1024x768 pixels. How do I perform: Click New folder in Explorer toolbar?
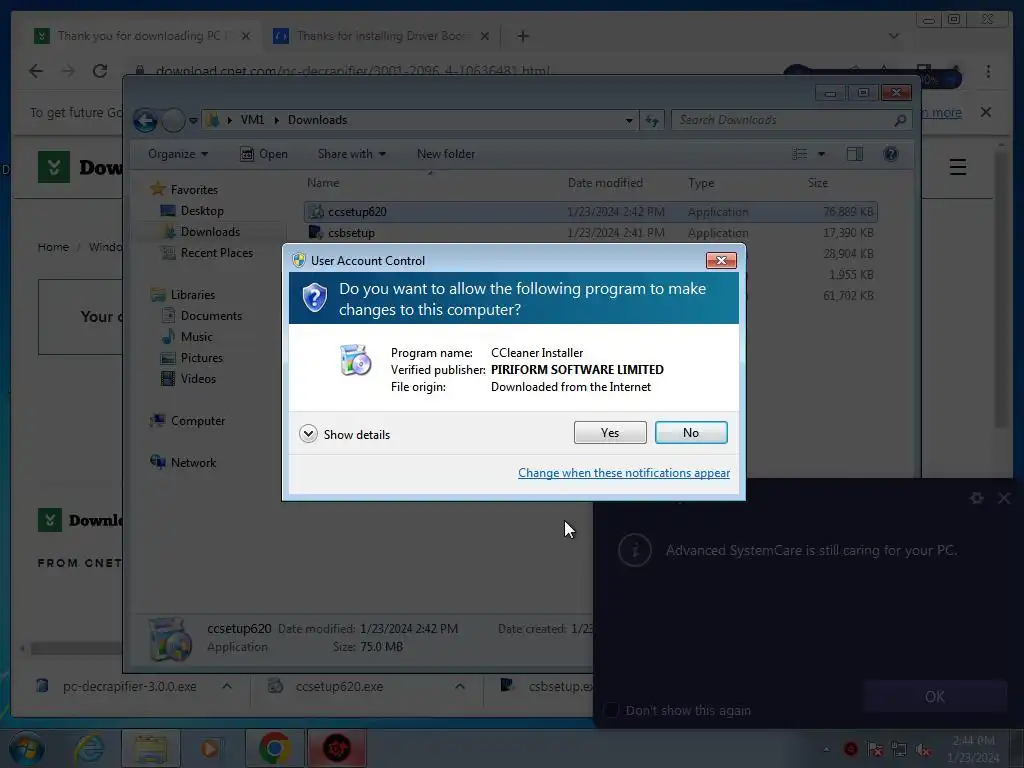(x=446, y=154)
